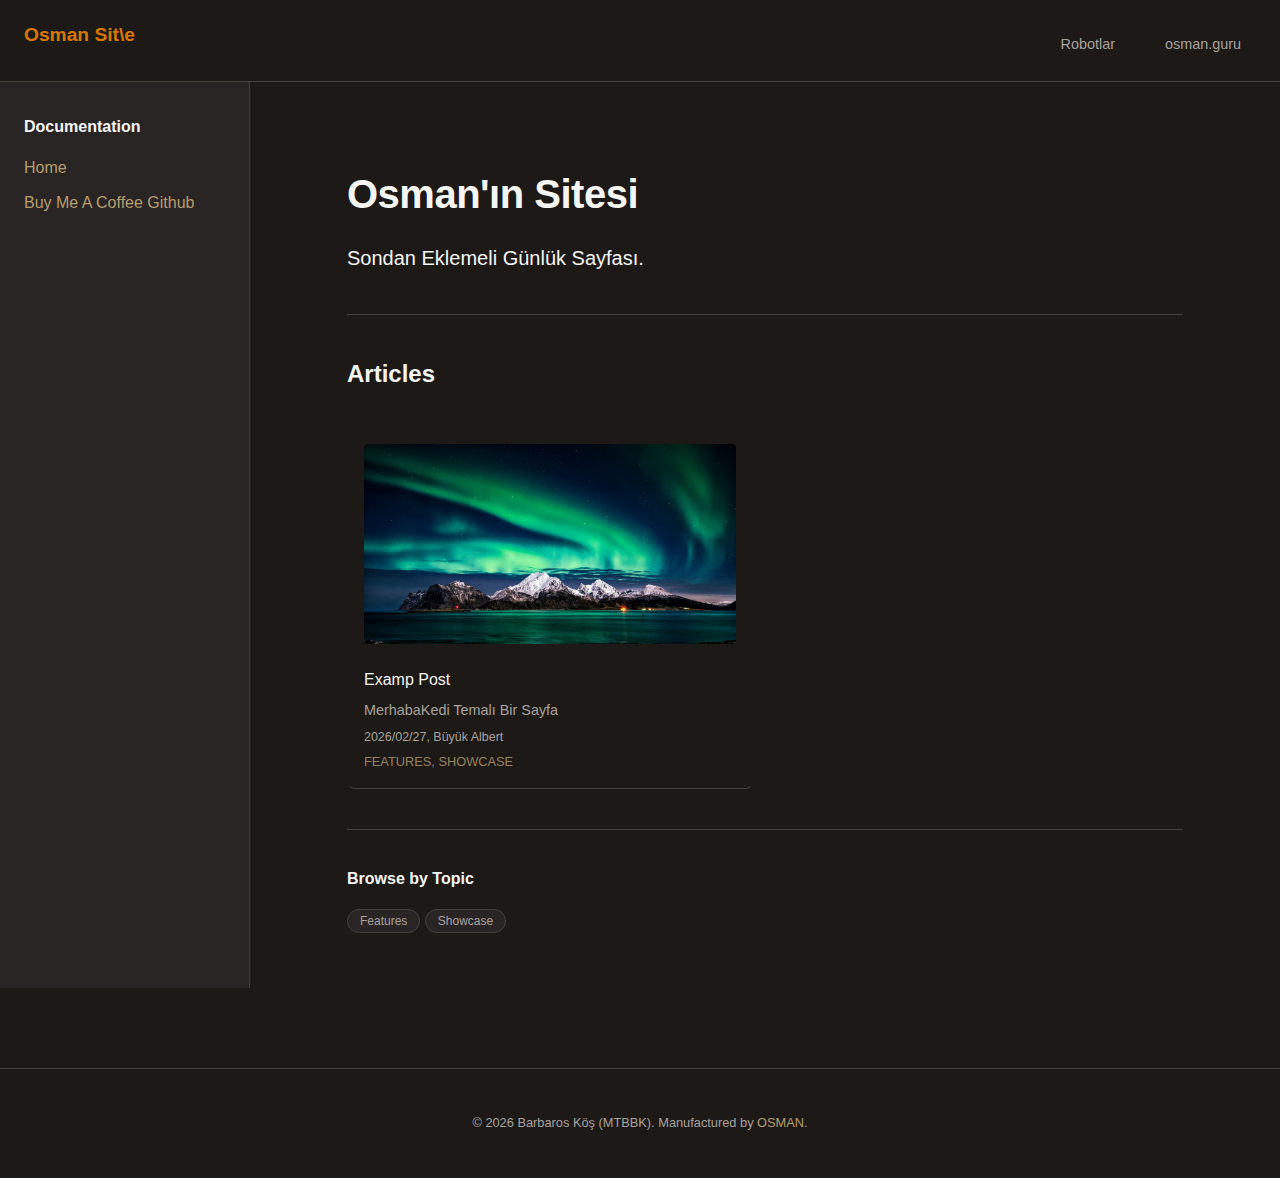Viewport: 1280px width, 1178px height.
Task: Click the 2026/02/27 post date
Action: [x=395, y=737]
